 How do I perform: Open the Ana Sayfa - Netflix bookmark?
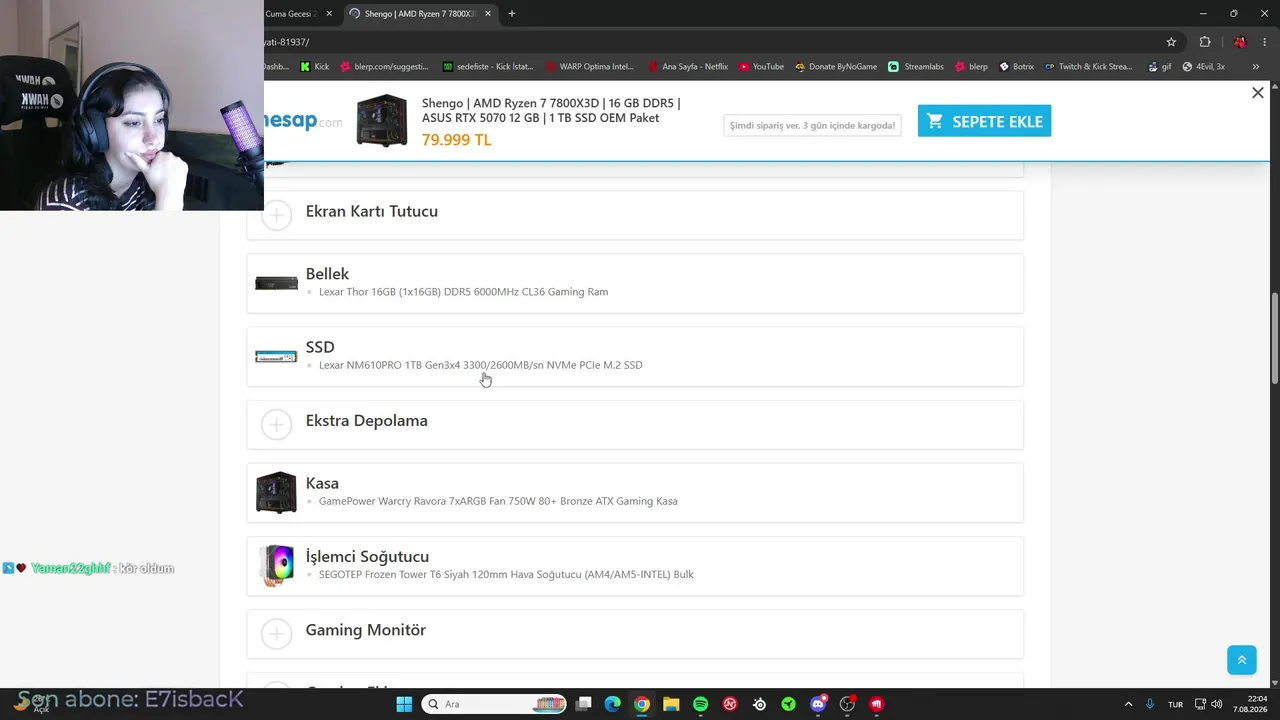(688, 67)
